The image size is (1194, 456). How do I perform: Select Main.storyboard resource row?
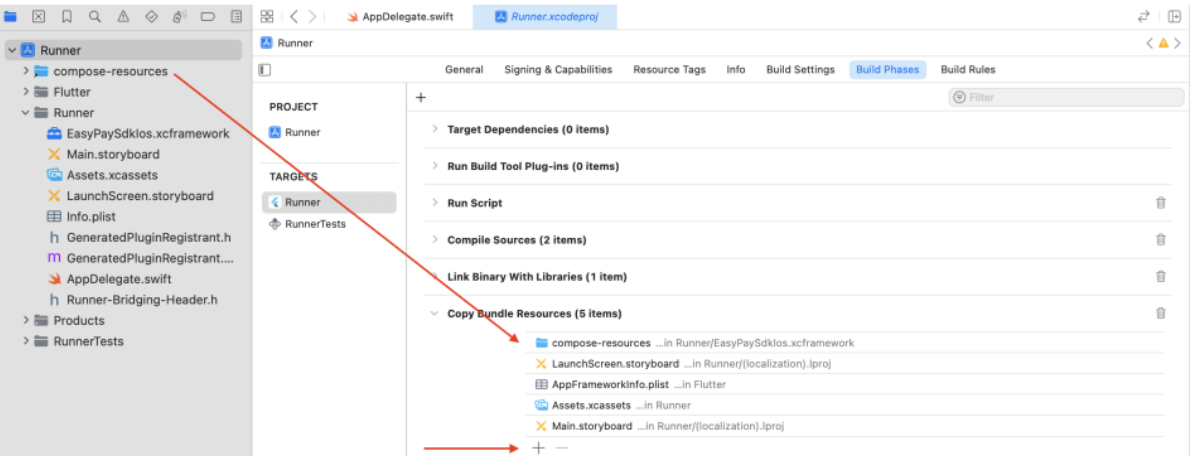(x=845, y=426)
